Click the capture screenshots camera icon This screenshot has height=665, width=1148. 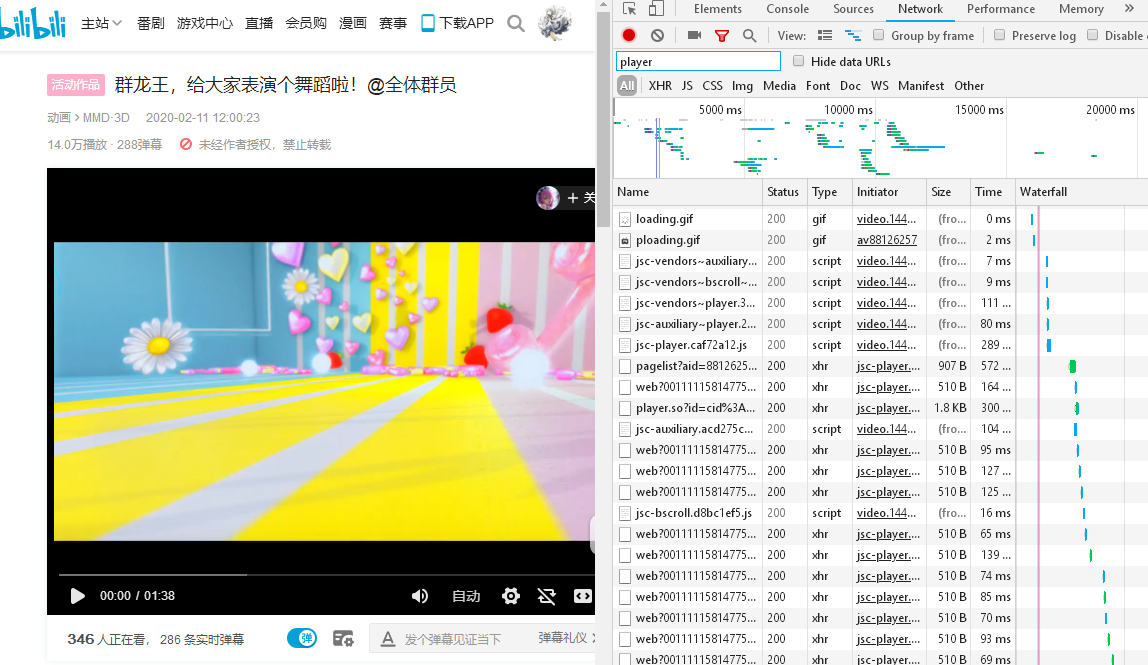694,35
